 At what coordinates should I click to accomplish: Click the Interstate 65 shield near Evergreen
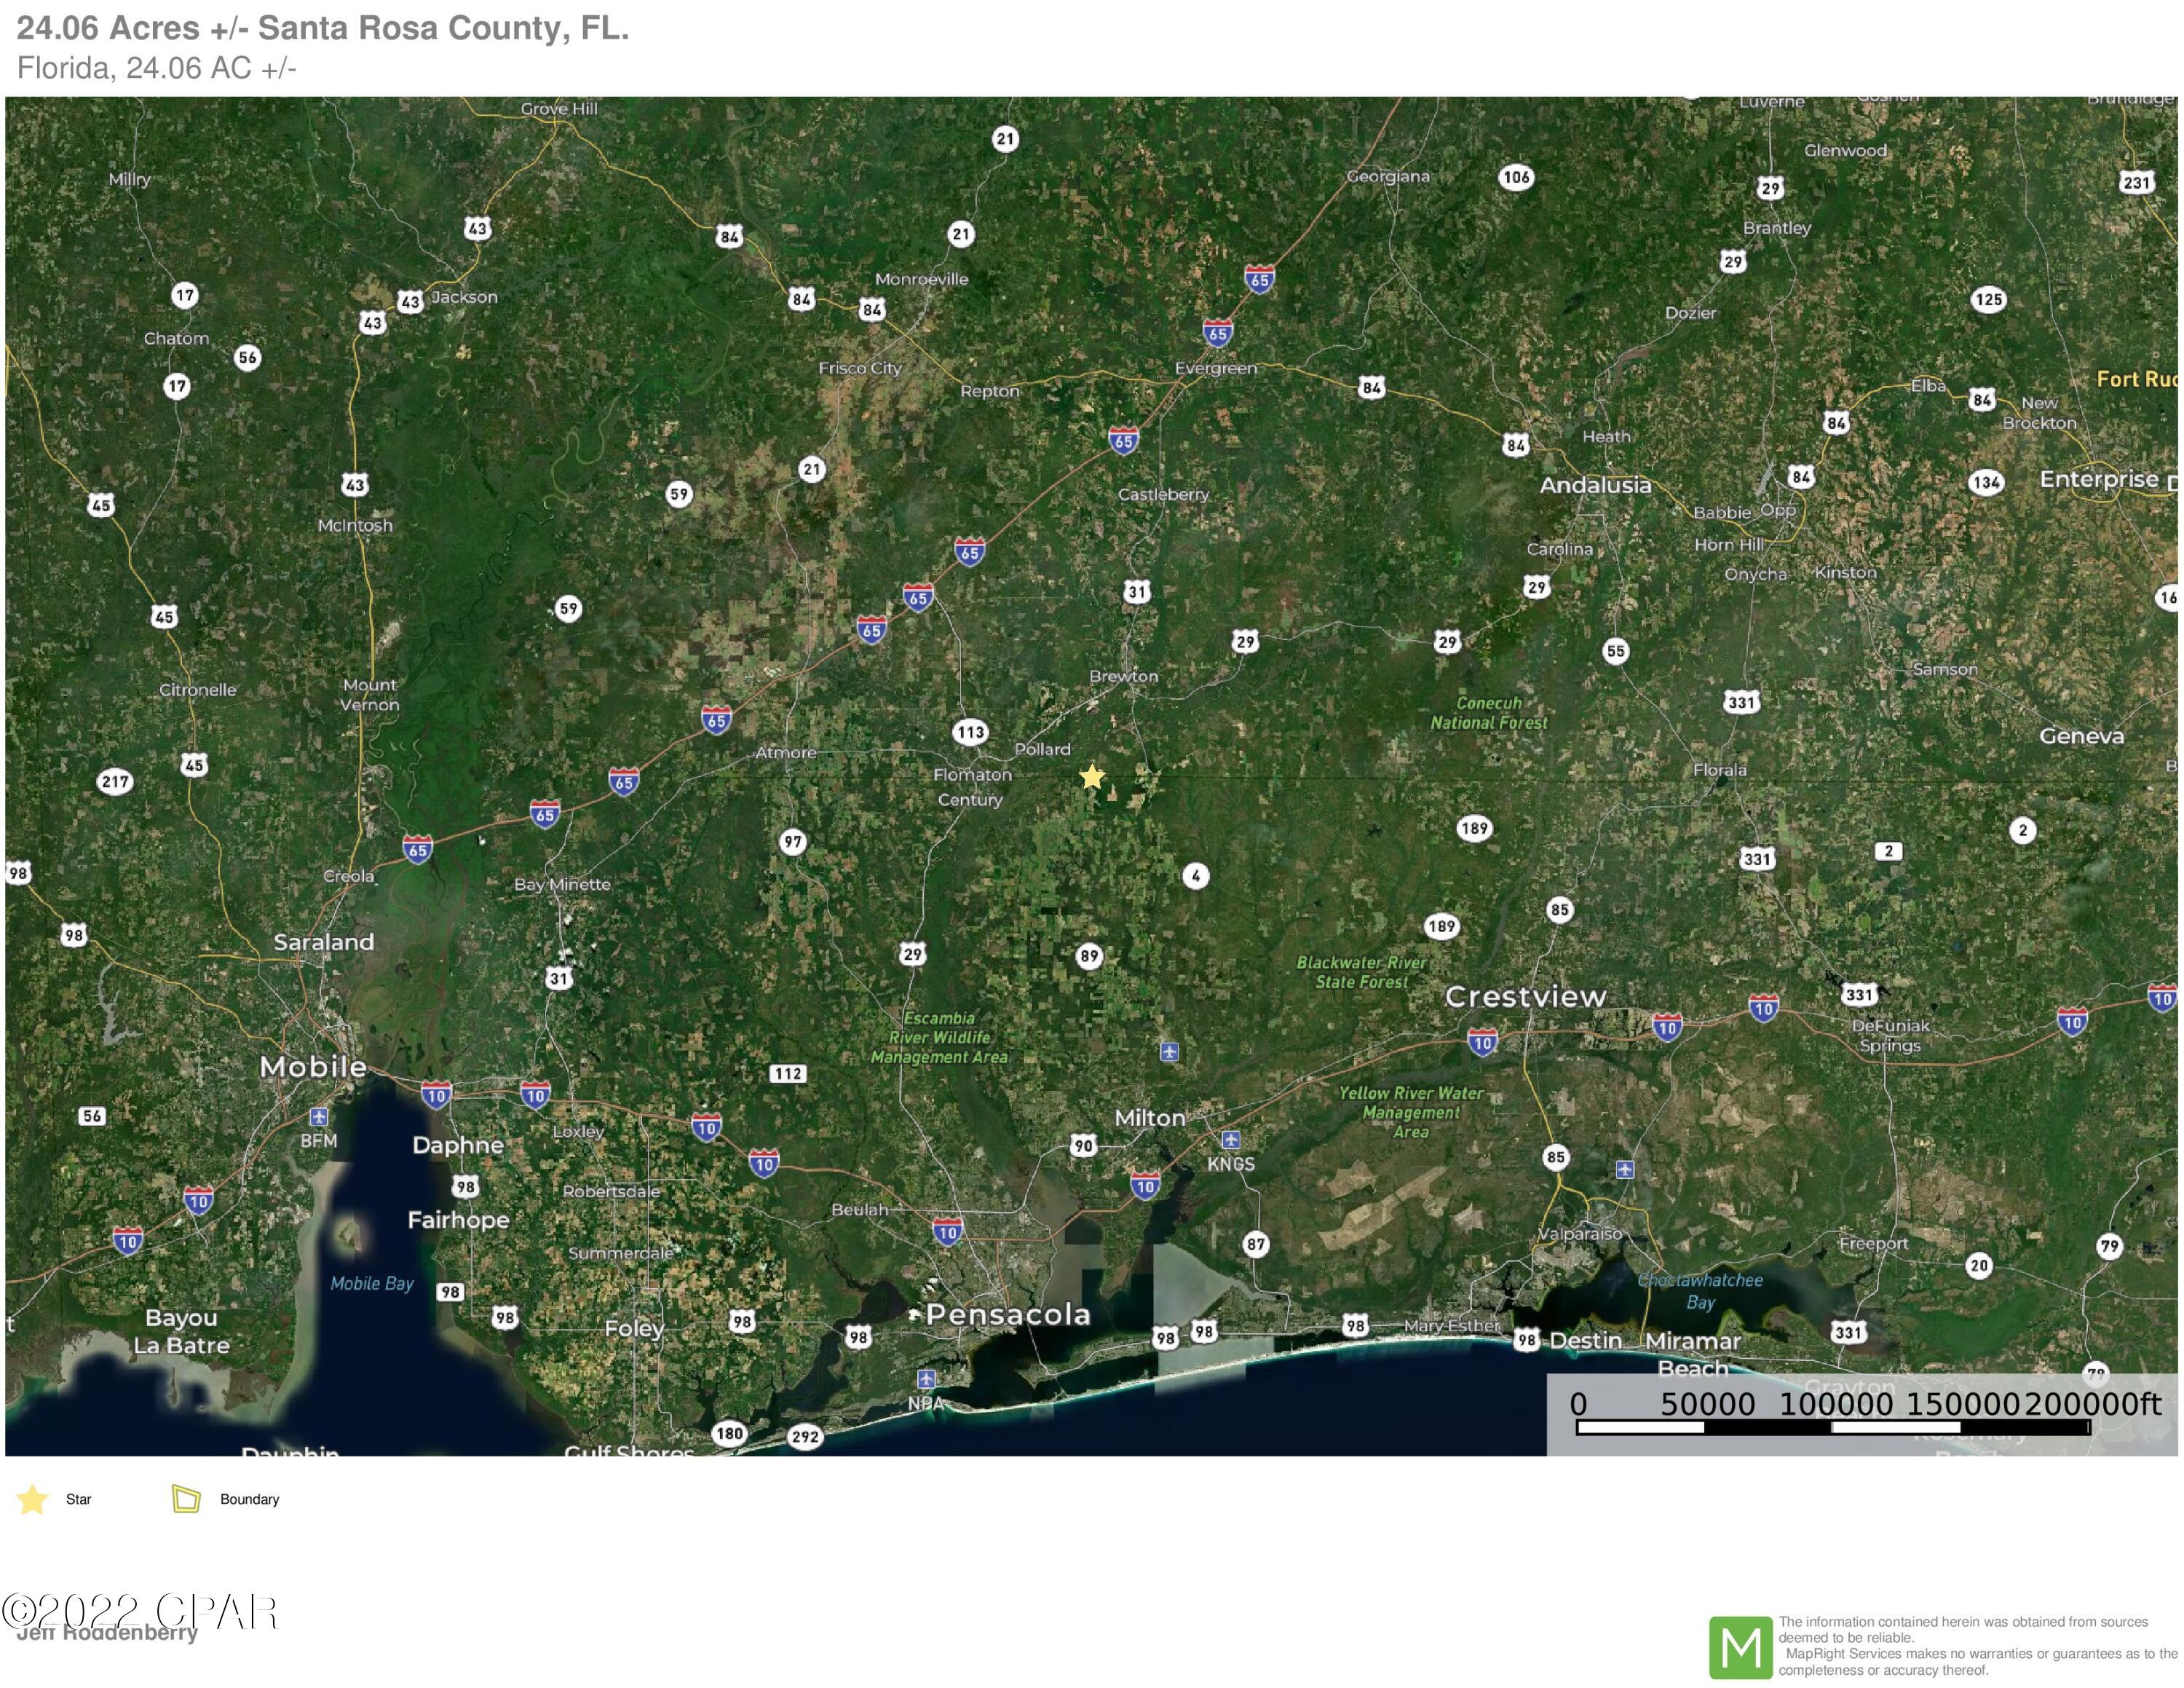1217,333
